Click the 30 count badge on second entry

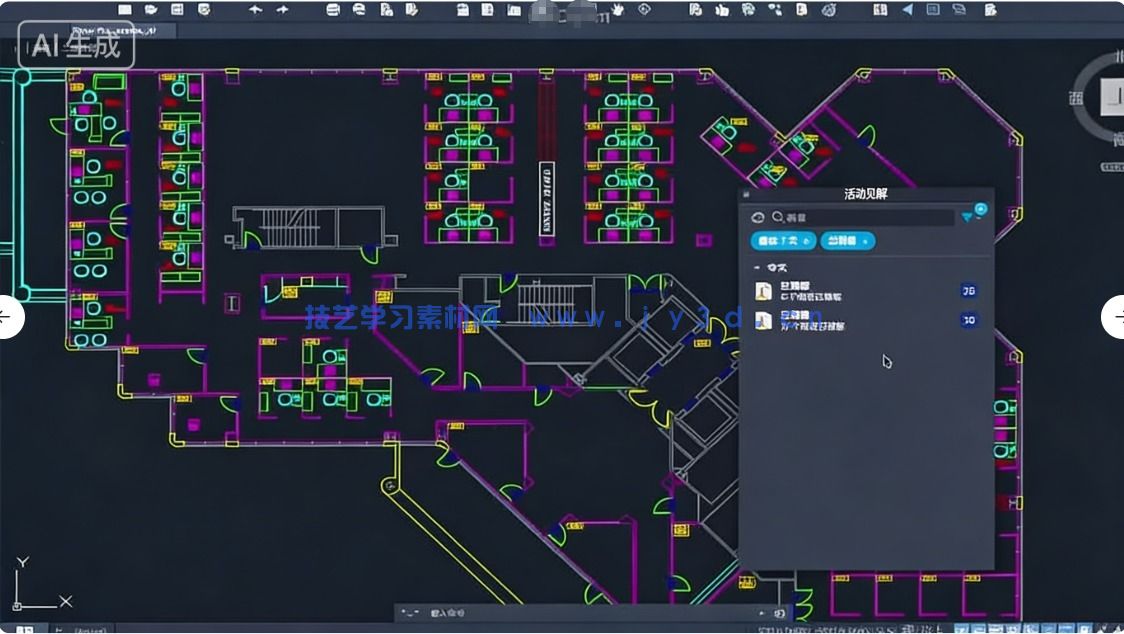[x=969, y=319]
